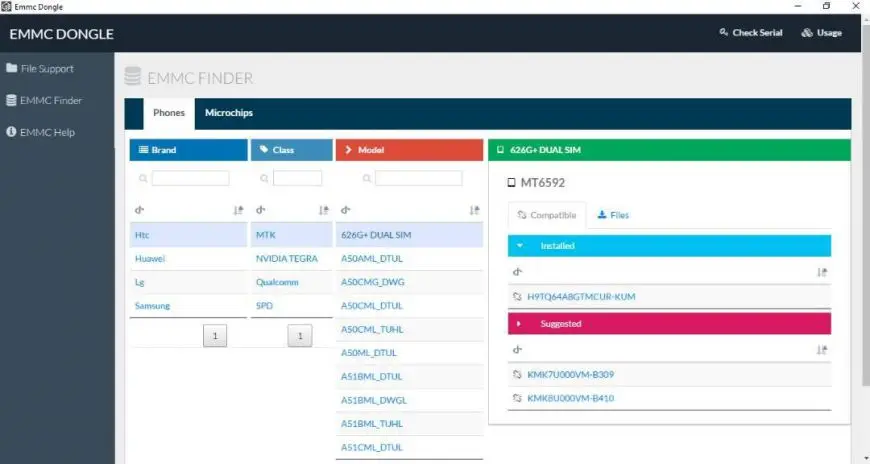Click the Brand search field

190,178
